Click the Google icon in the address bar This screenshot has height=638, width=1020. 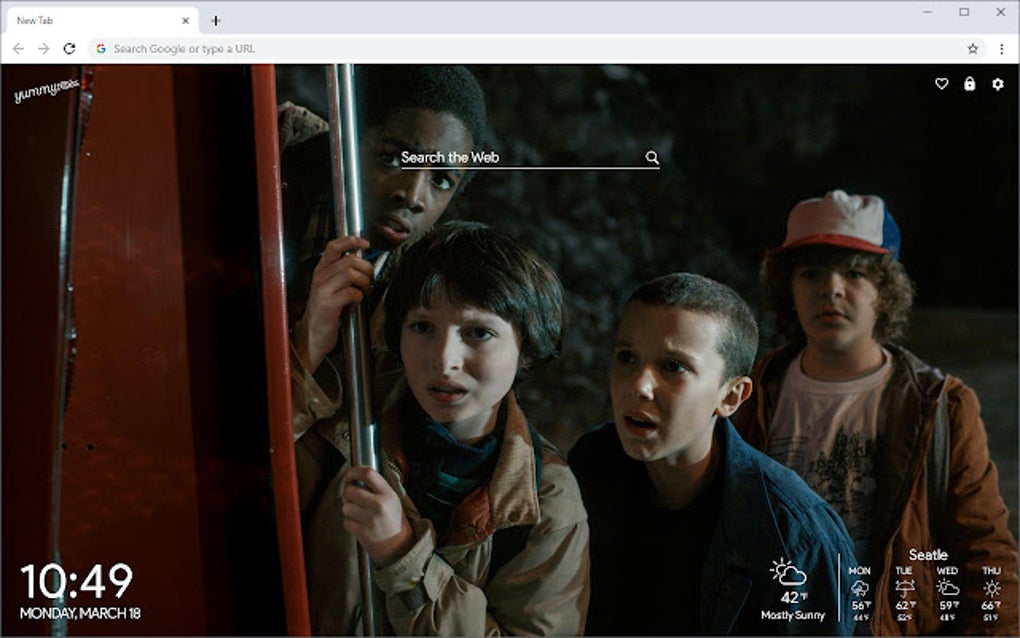(102, 47)
